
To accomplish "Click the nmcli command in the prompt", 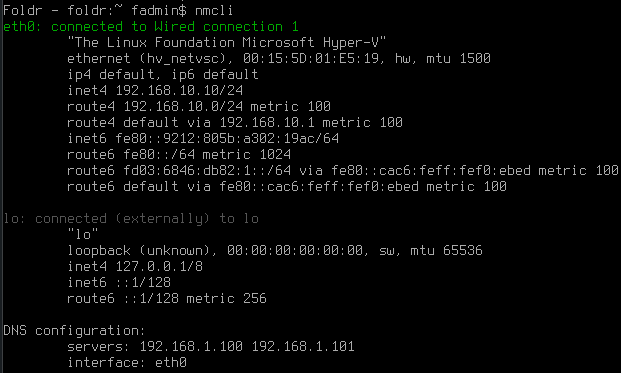I will [214, 11].
